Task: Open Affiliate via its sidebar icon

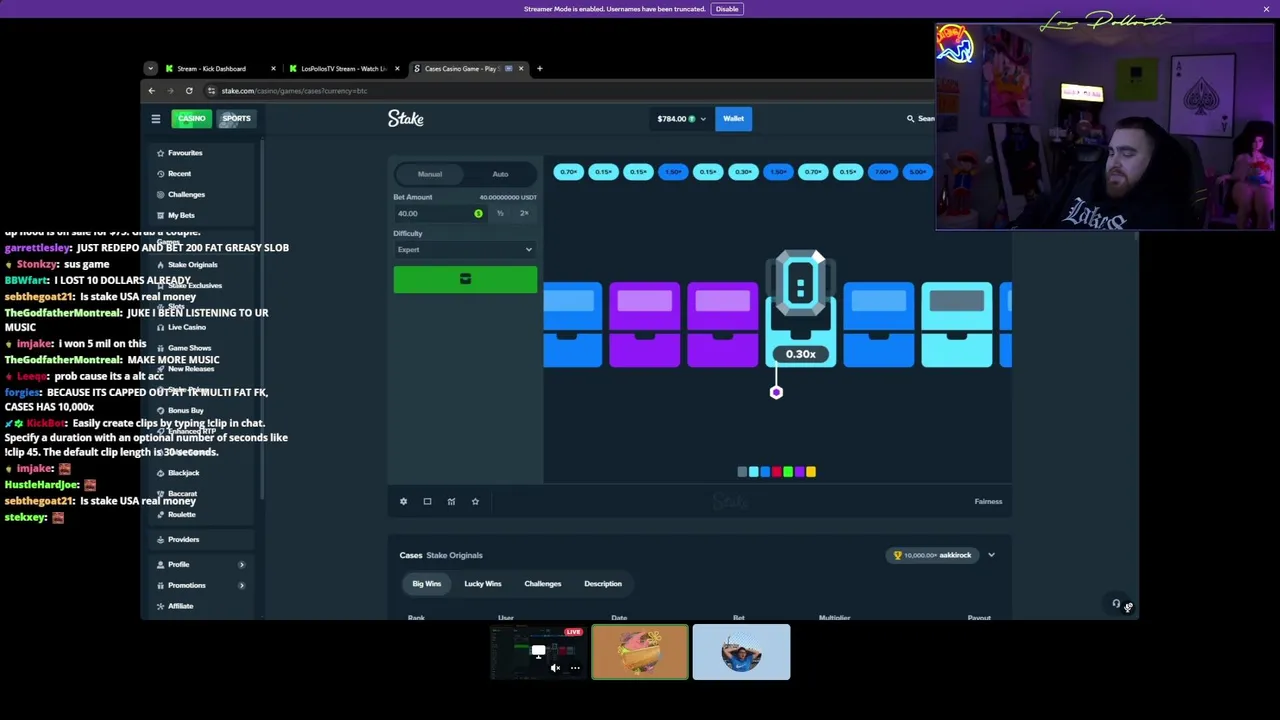Action: point(160,606)
